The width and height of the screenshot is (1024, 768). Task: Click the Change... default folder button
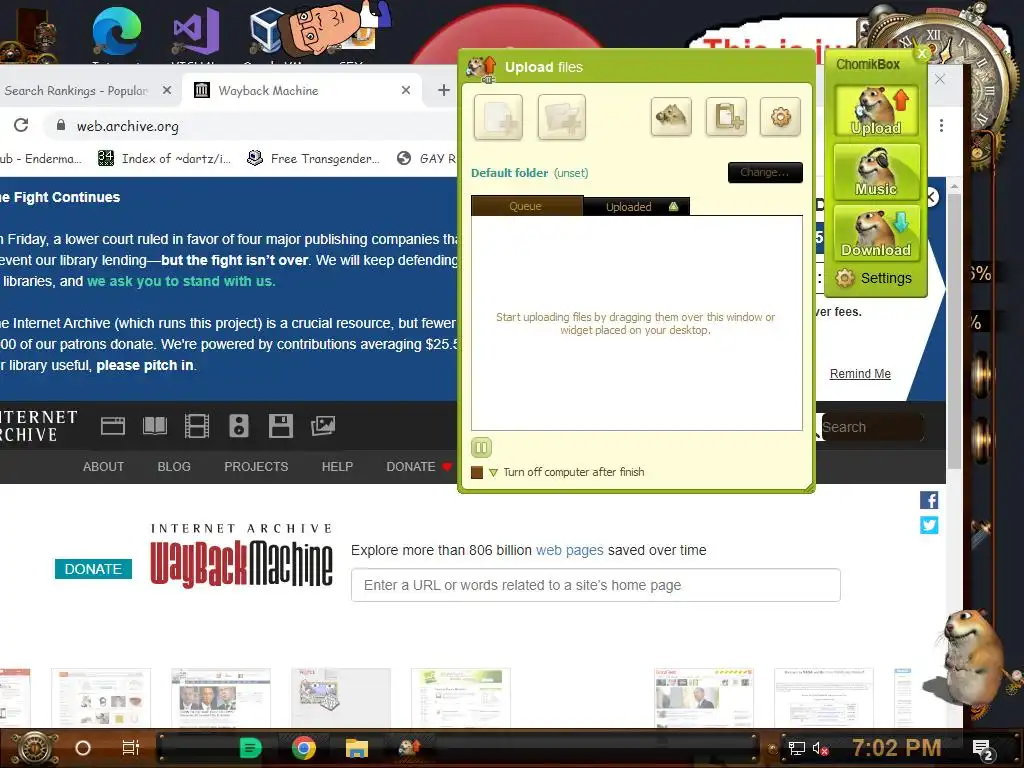[765, 172]
